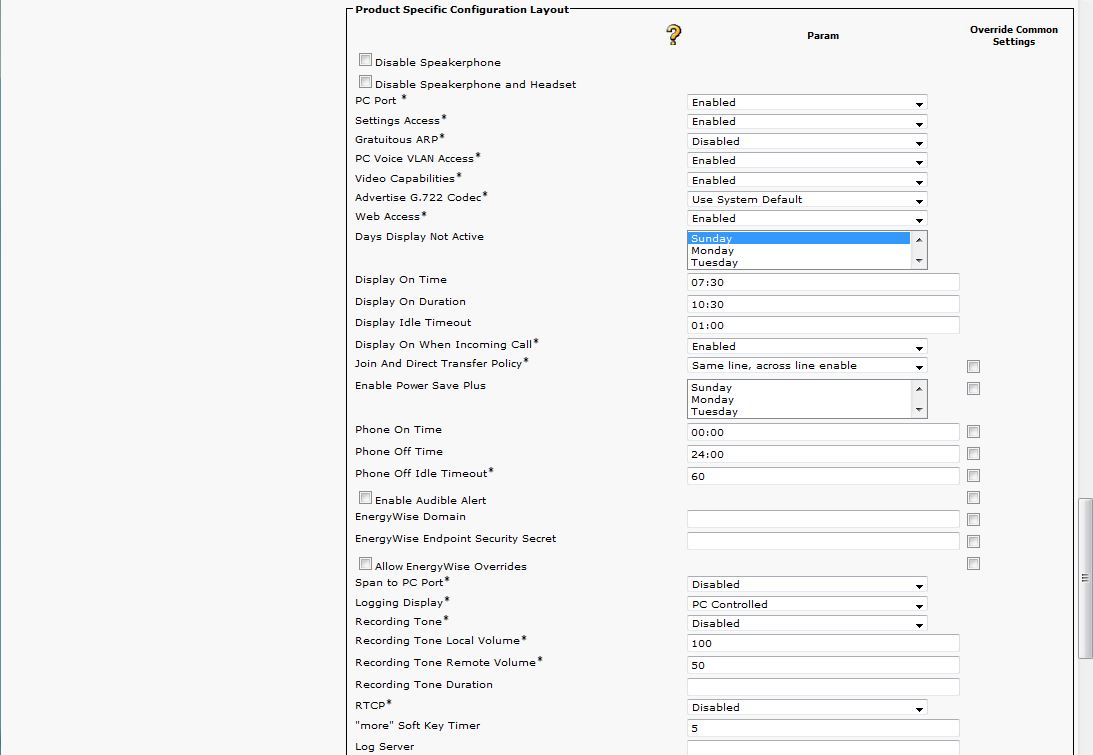Open the Advertise G.722 Codec dropdown

pos(807,200)
